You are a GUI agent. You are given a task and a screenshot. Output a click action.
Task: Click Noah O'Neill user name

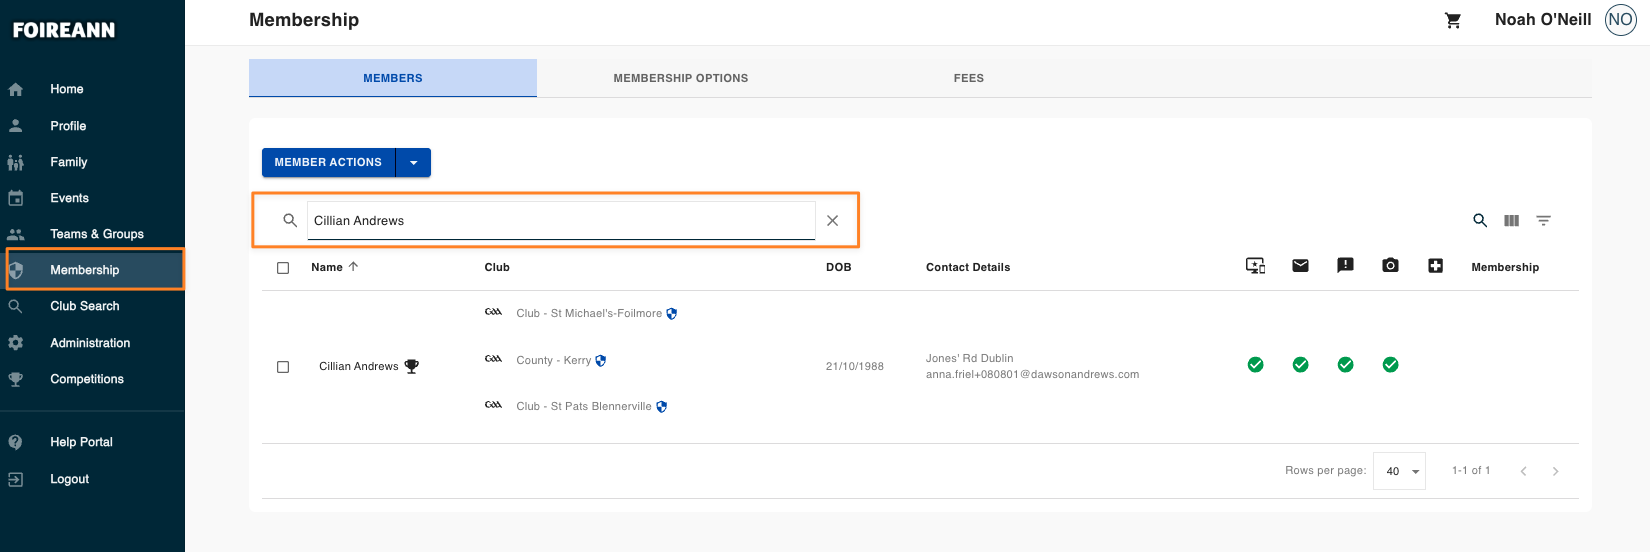[1543, 20]
